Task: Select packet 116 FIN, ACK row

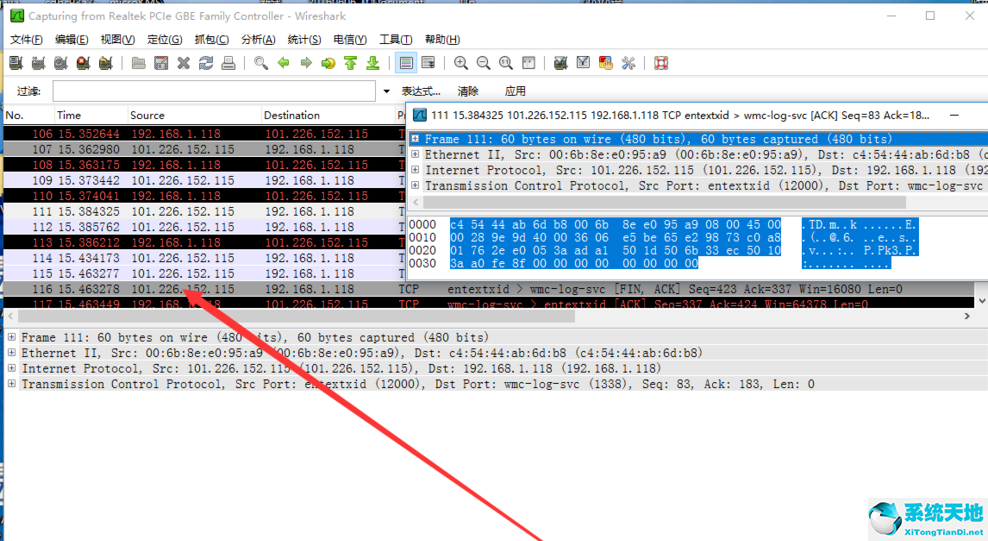Action: [x=489, y=289]
